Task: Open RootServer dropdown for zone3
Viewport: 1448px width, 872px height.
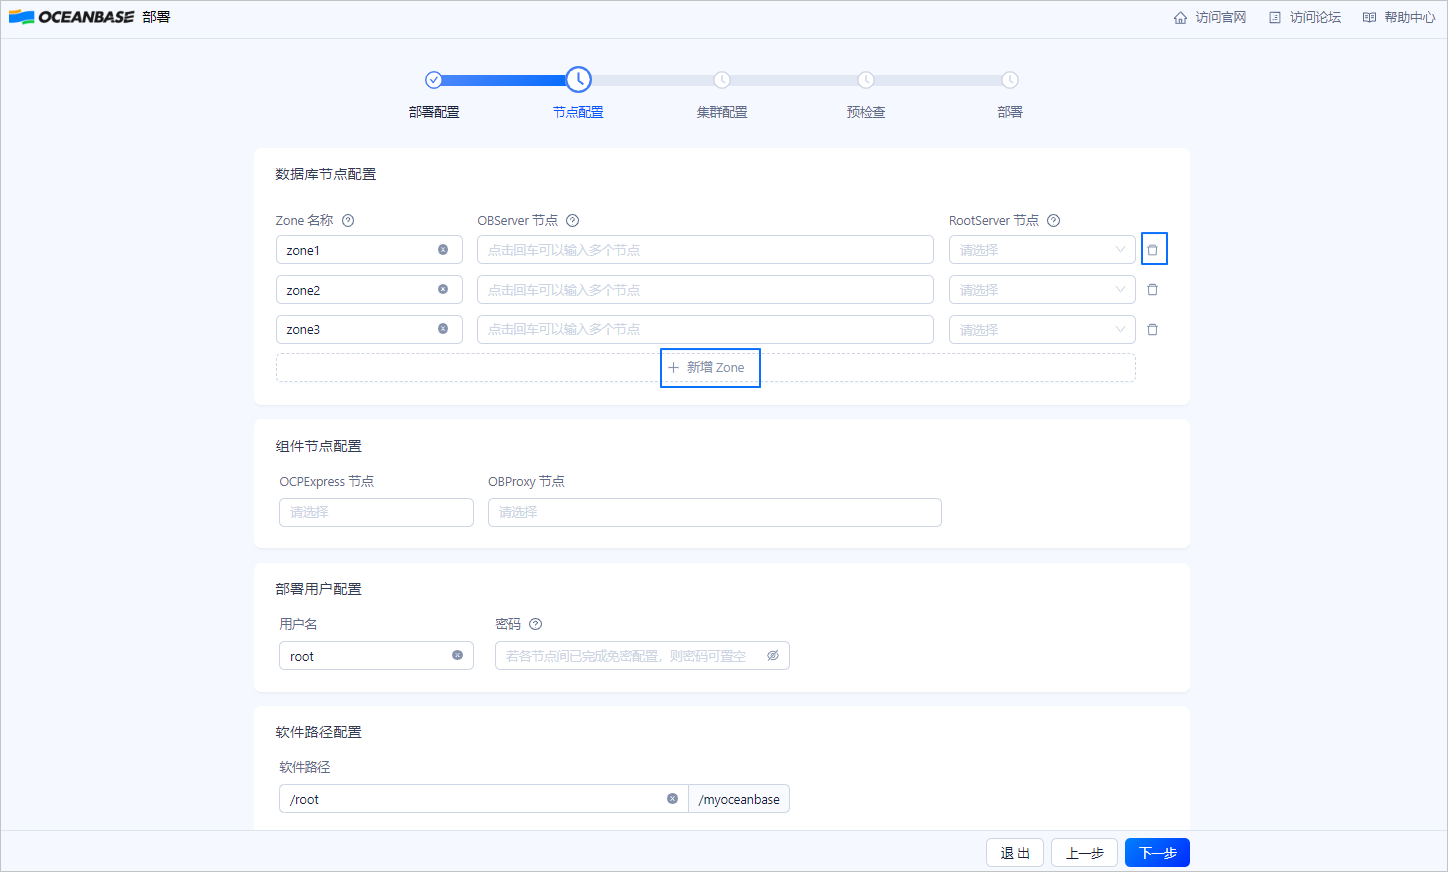Action: 1042,329
